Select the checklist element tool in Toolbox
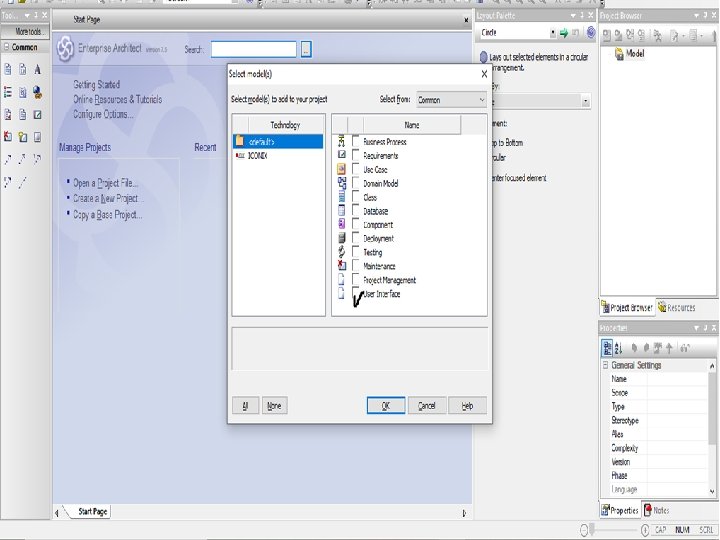Screen dimensions: 720x540 8,92
